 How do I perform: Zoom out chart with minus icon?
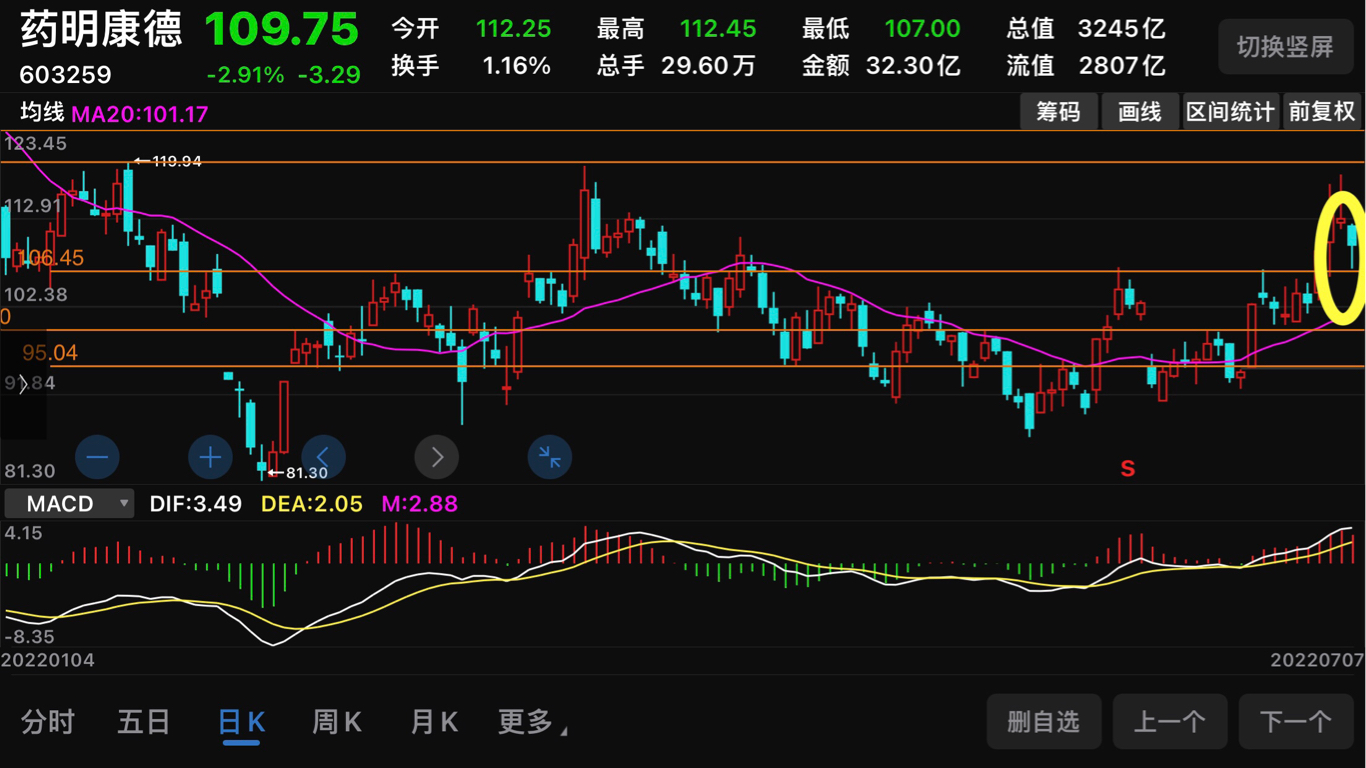point(97,458)
